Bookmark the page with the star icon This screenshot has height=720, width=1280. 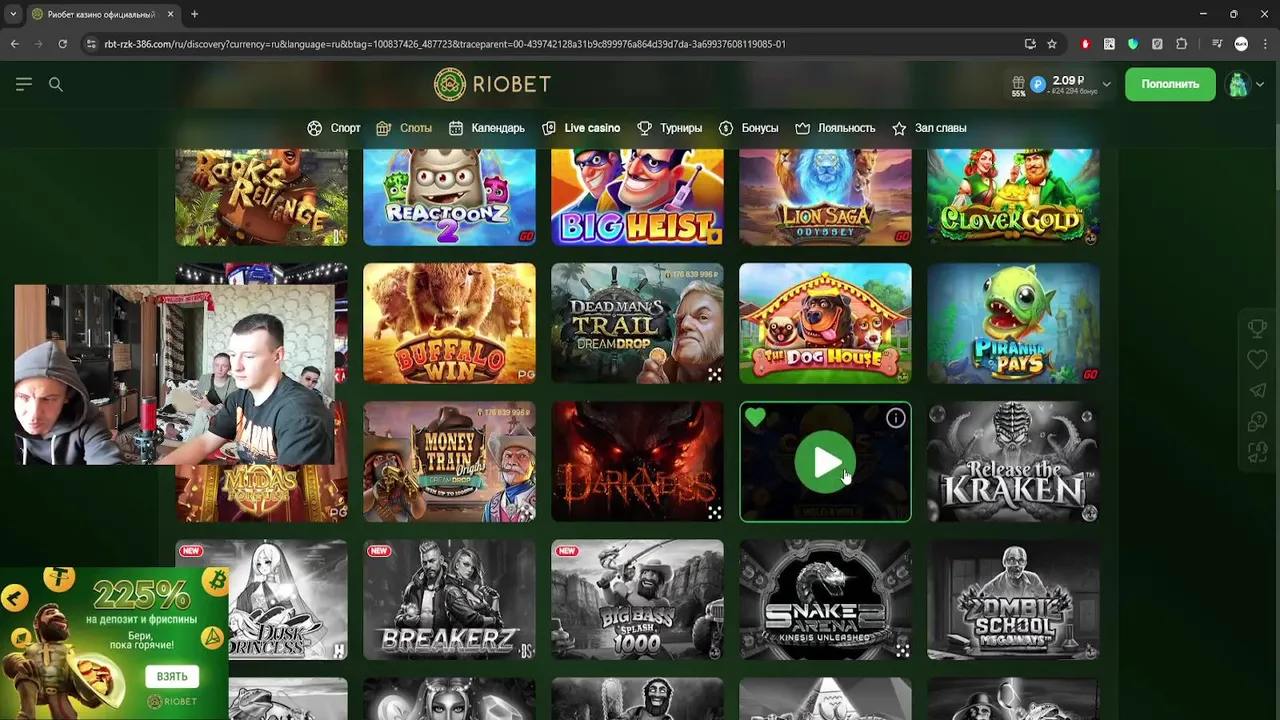click(1052, 44)
